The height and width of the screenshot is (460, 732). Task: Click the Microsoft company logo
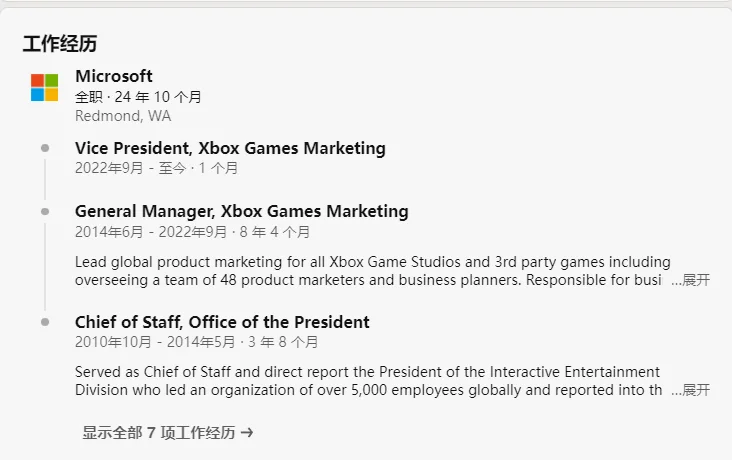click(44, 87)
